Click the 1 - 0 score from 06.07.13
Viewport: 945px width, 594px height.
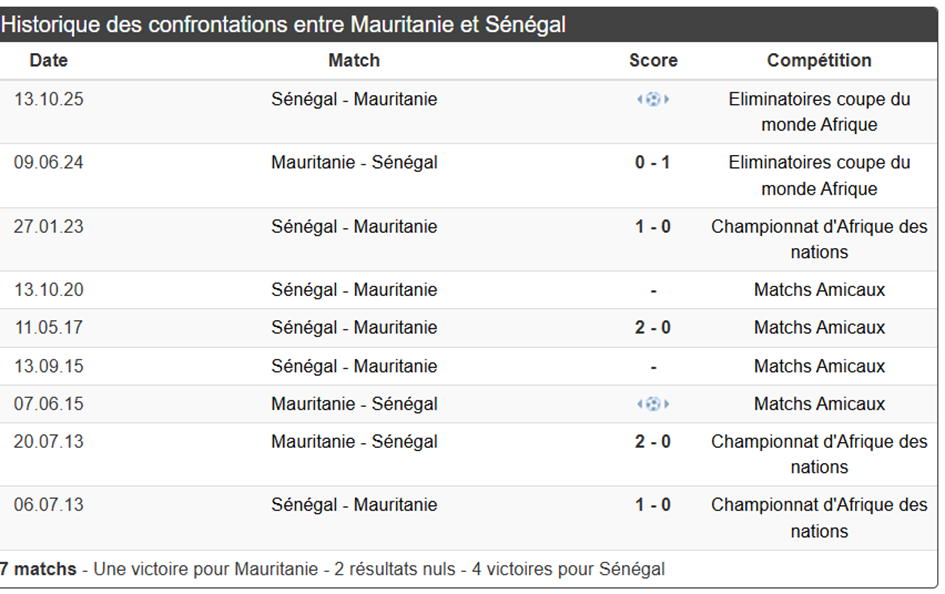coord(653,505)
